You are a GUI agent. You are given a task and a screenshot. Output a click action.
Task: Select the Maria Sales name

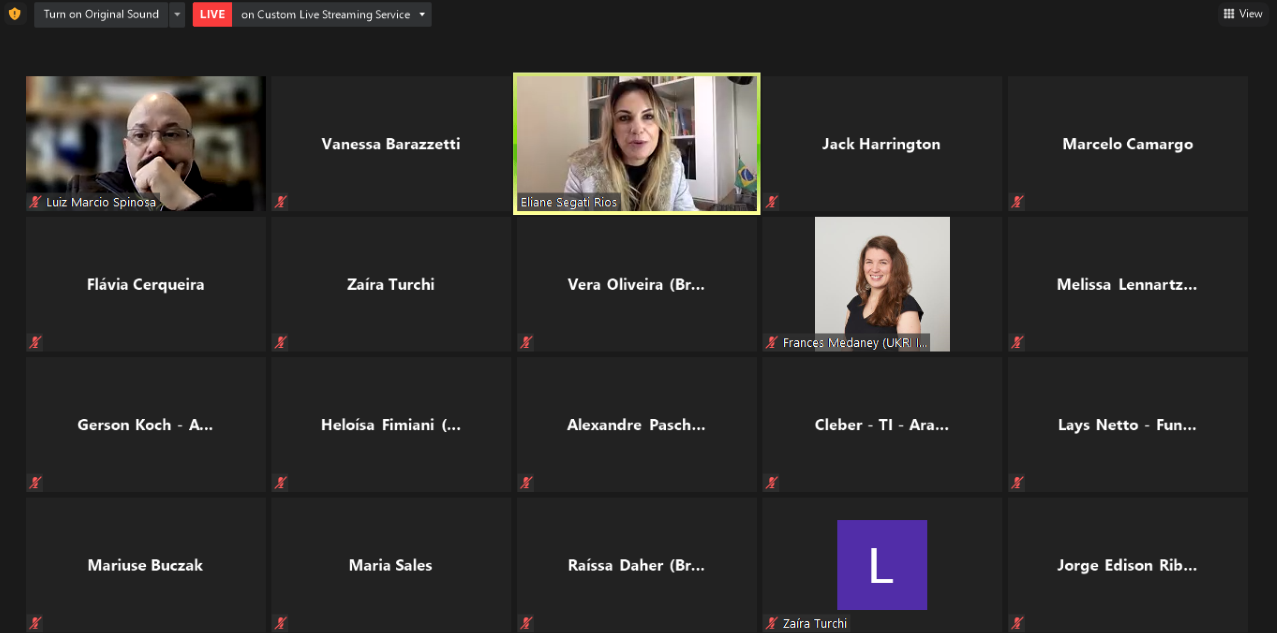[391, 565]
